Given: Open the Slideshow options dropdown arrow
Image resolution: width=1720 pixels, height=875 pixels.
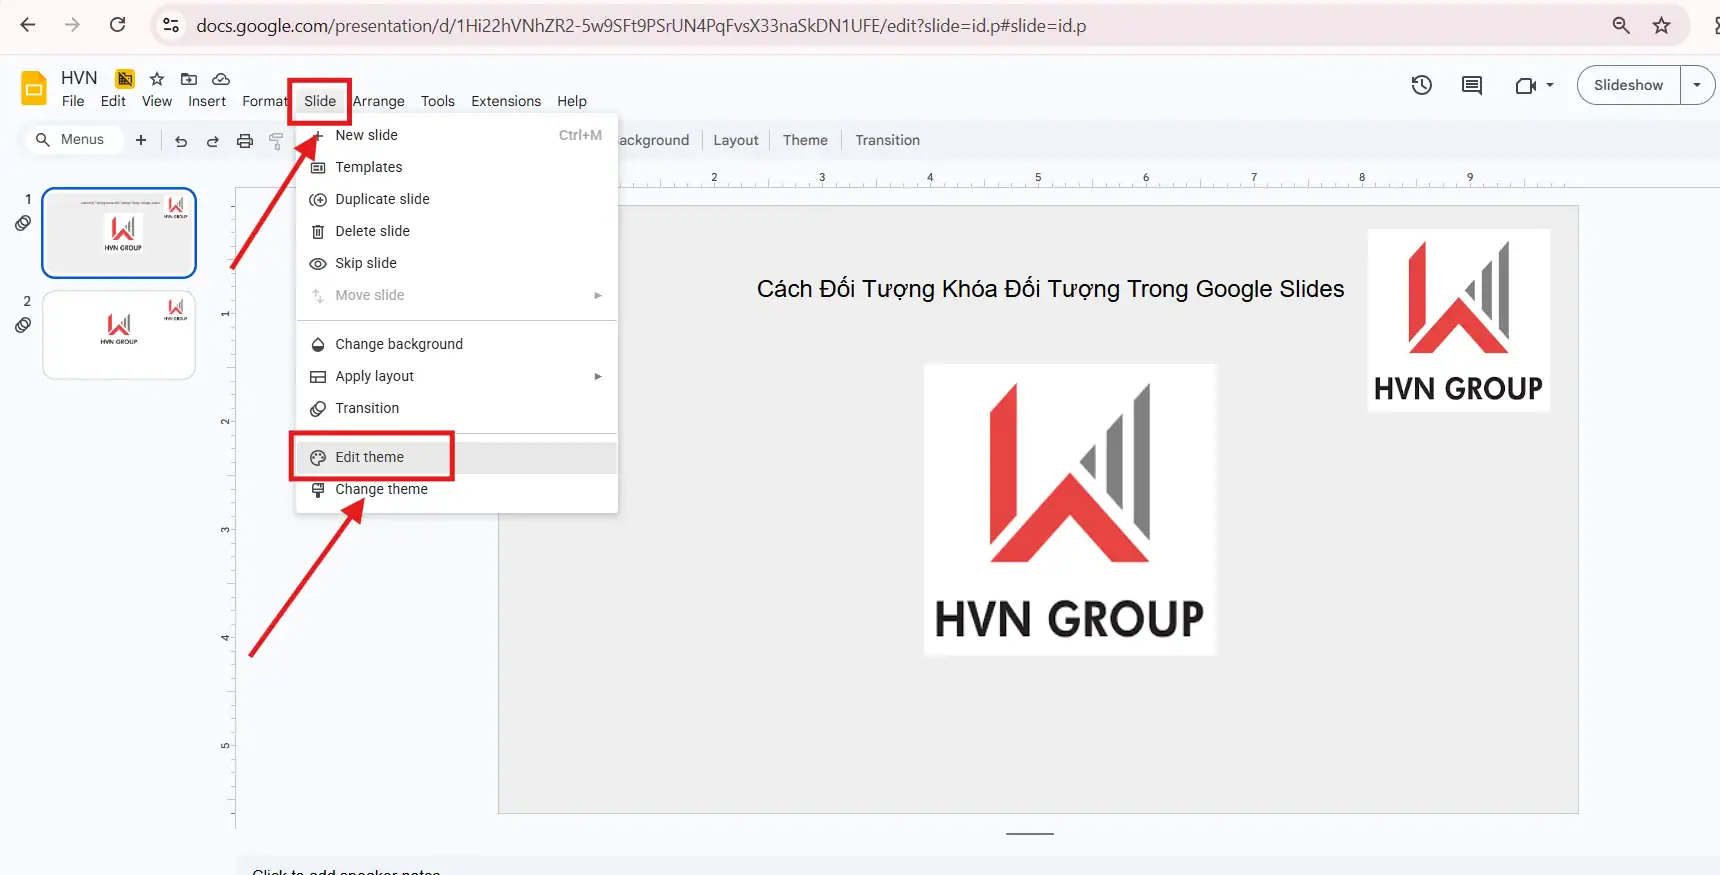Looking at the screenshot, I should (x=1697, y=85).
